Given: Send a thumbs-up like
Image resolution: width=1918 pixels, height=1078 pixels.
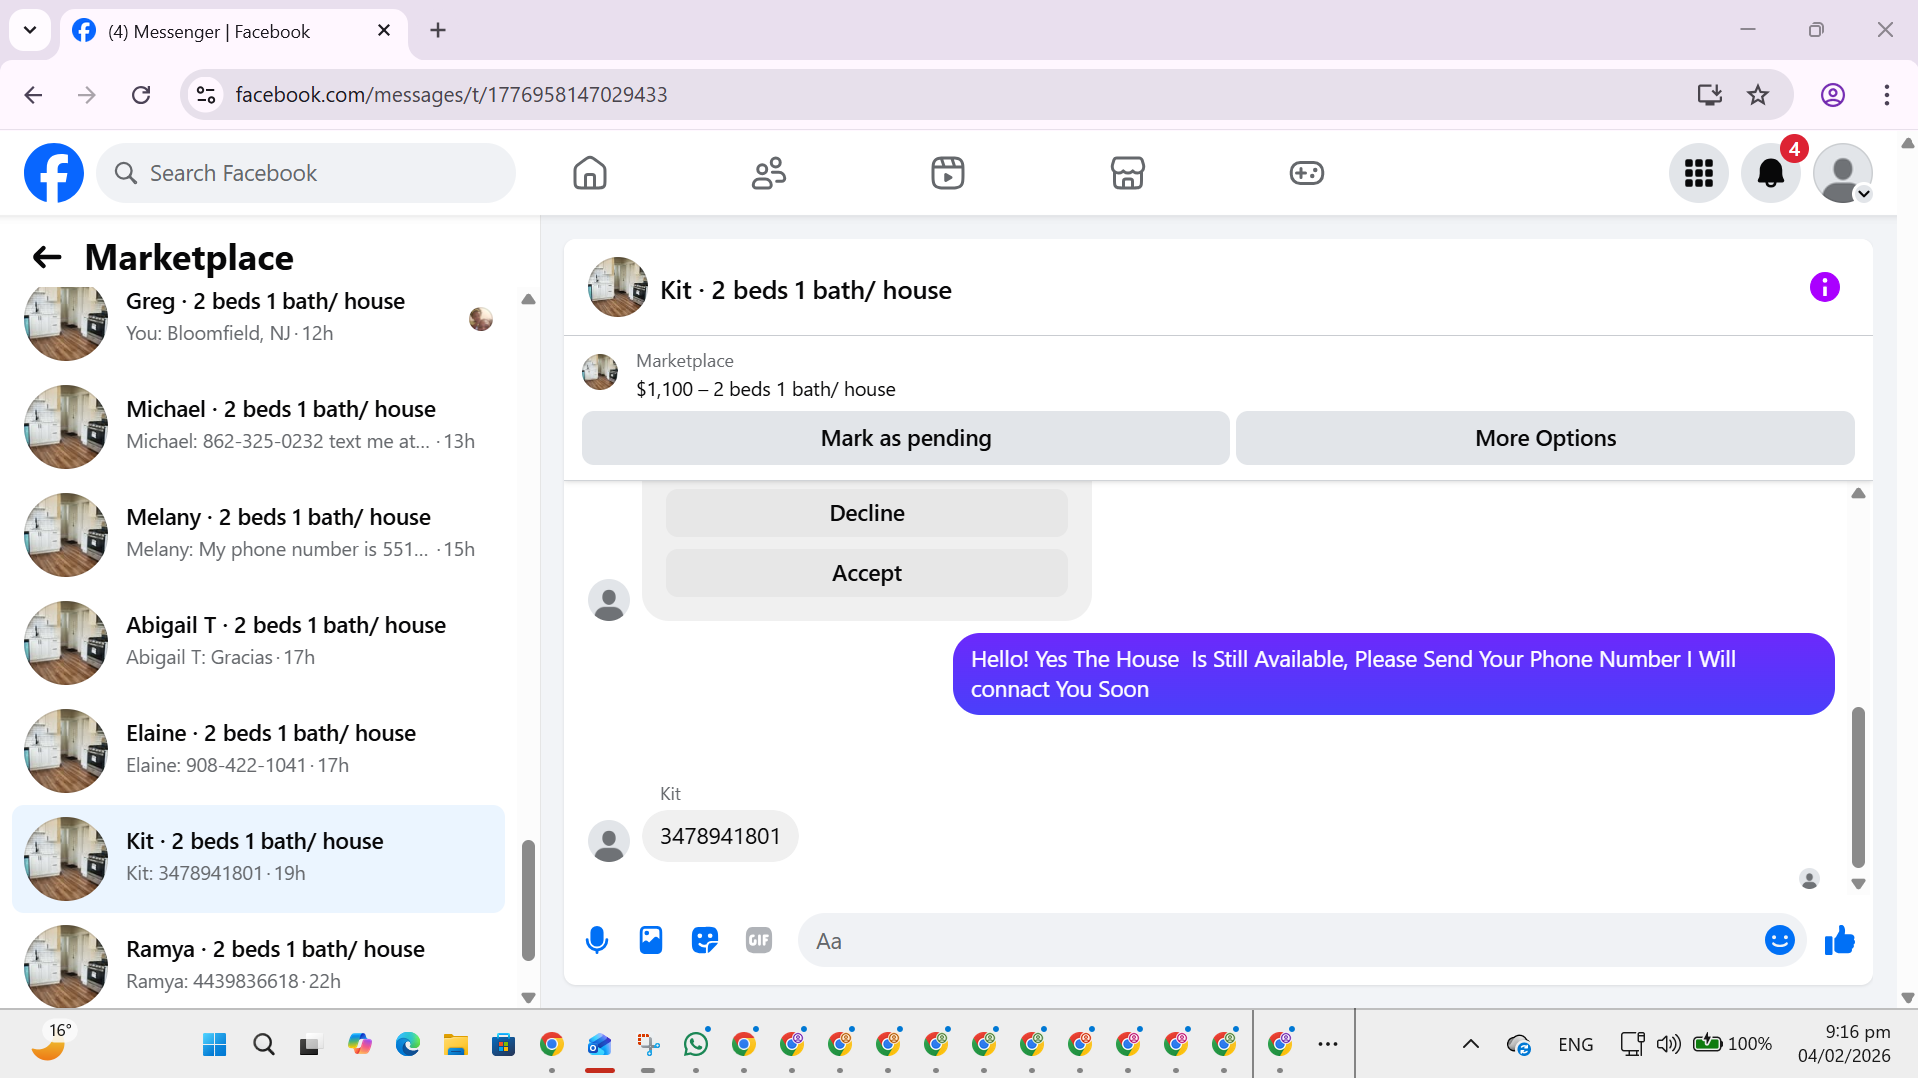Looking at the screenshot, I should [x=1840, y=940].
